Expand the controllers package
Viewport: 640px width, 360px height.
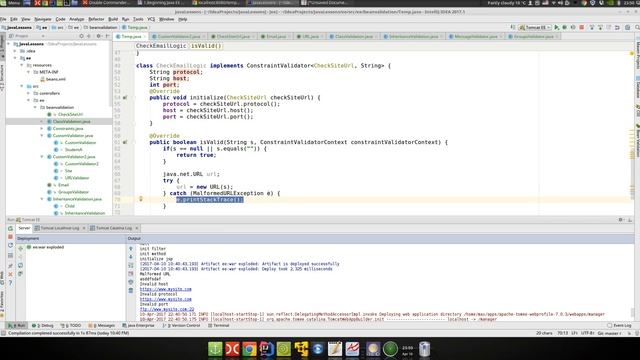pos(29,93)
